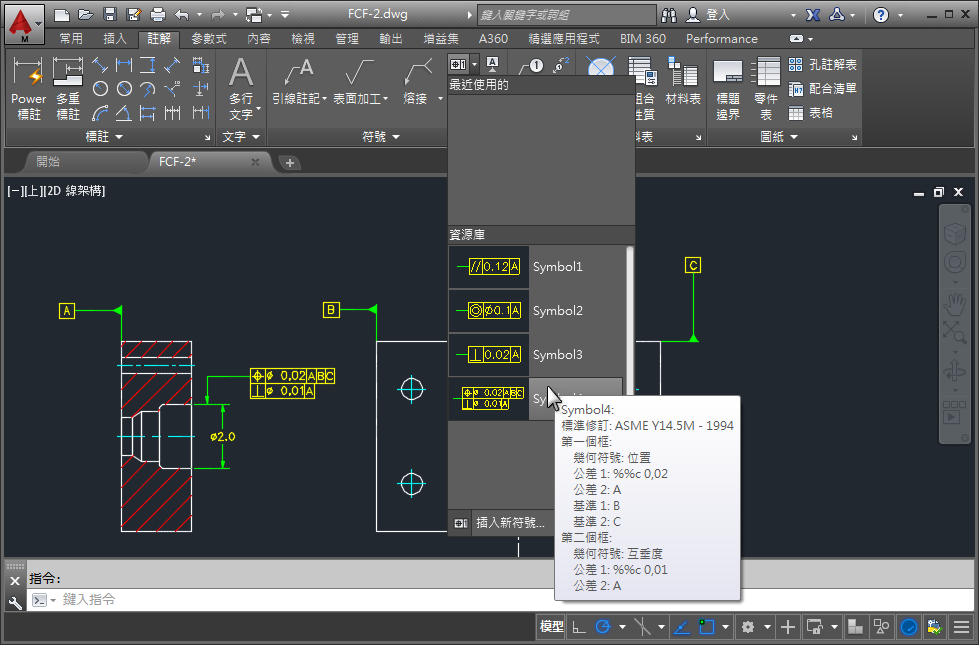Toggle polar tracking in status bar

pyautogui.click(x=603, y=626)
